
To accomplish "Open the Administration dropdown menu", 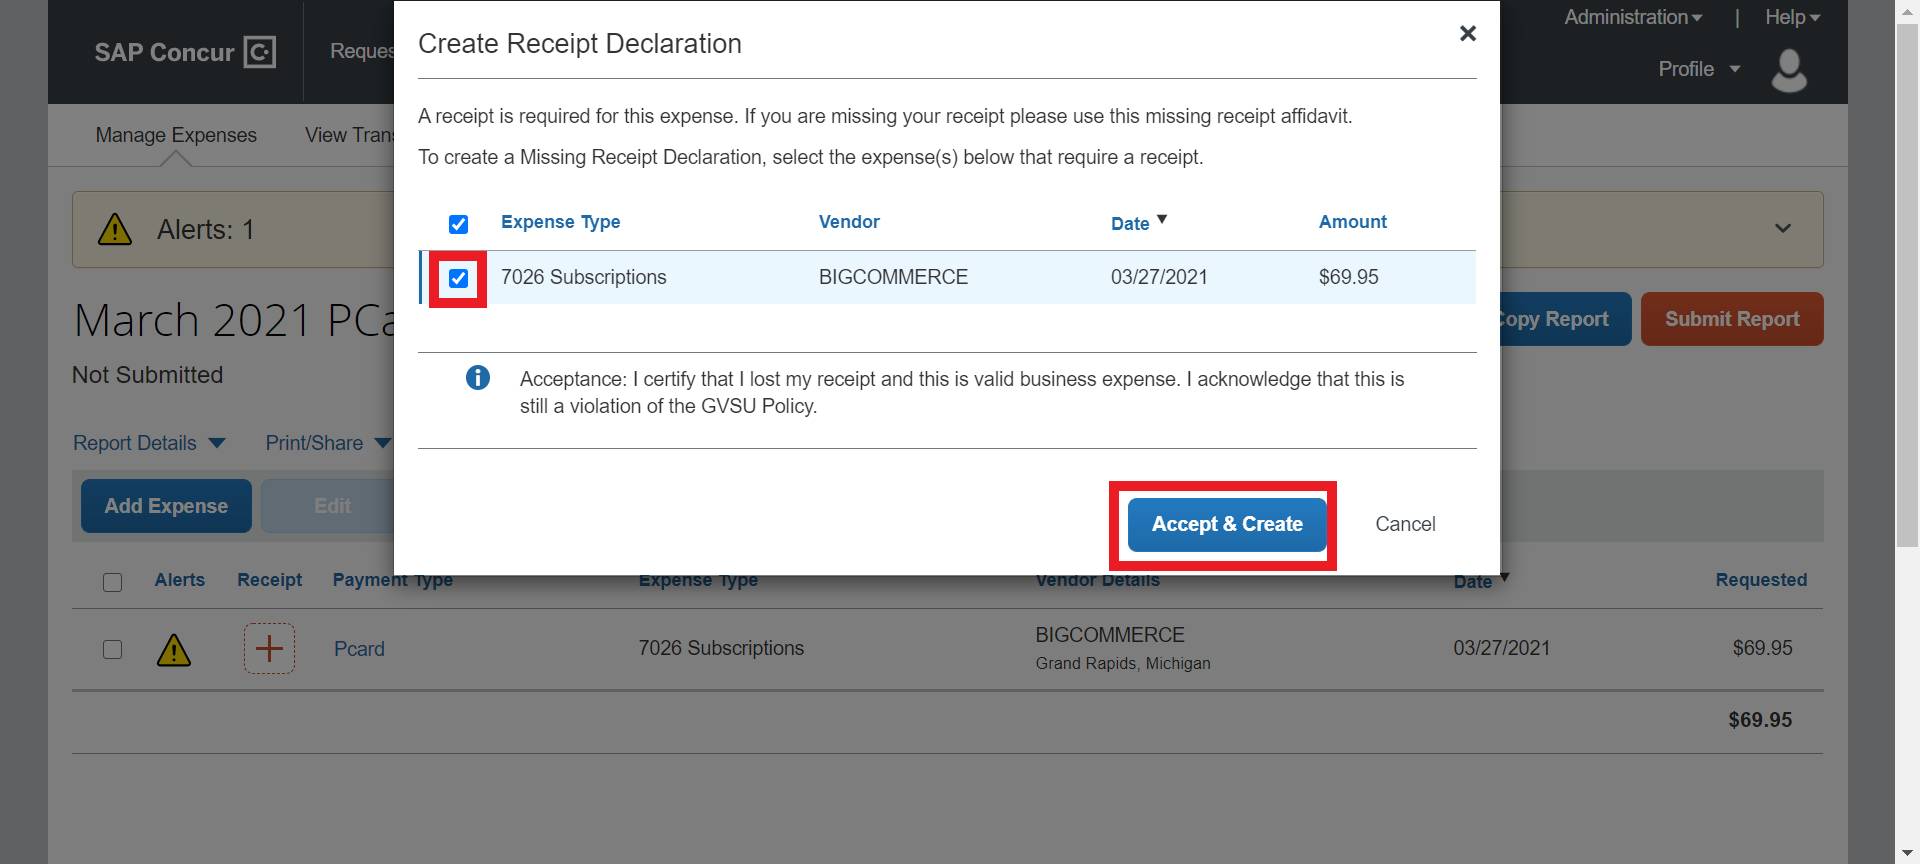I will (x=1632, y=17).
